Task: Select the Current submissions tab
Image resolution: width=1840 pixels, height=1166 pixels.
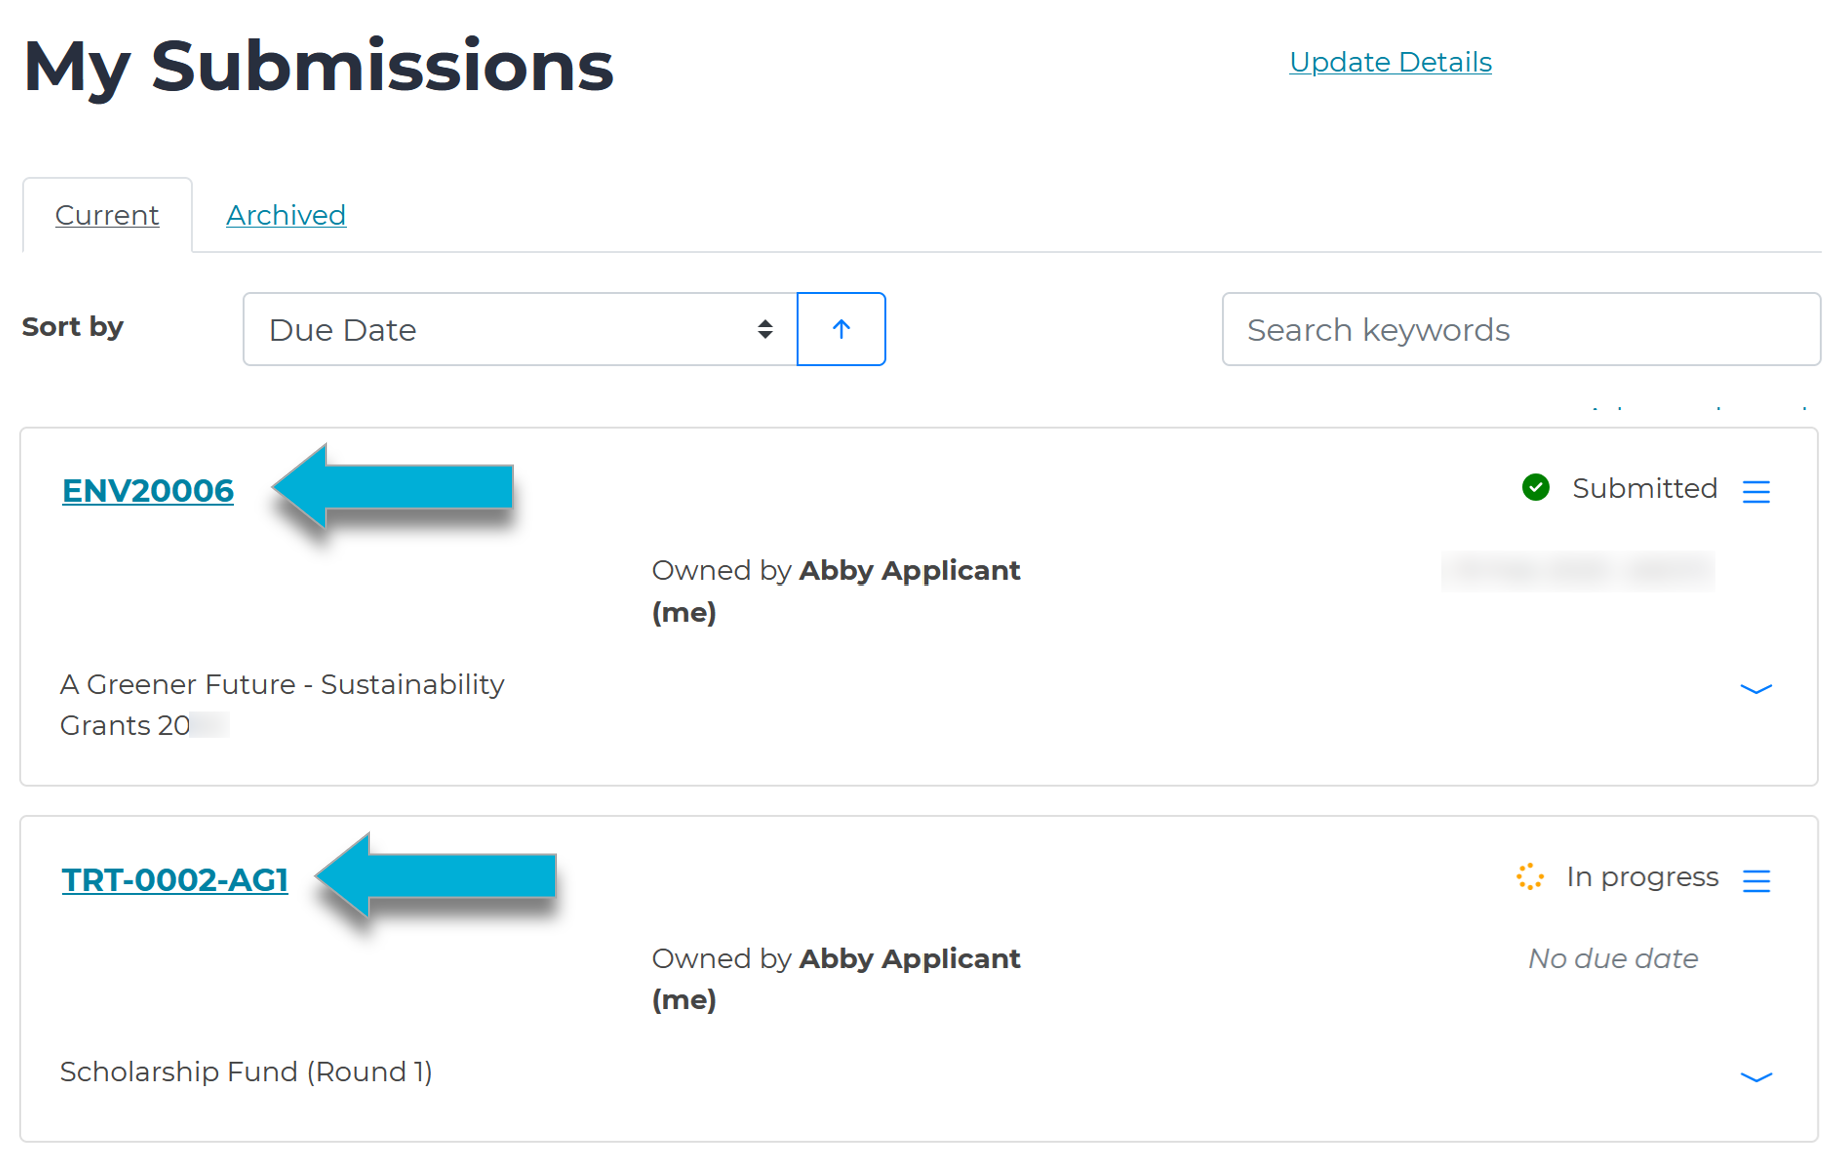Action: tap(107, 214)
